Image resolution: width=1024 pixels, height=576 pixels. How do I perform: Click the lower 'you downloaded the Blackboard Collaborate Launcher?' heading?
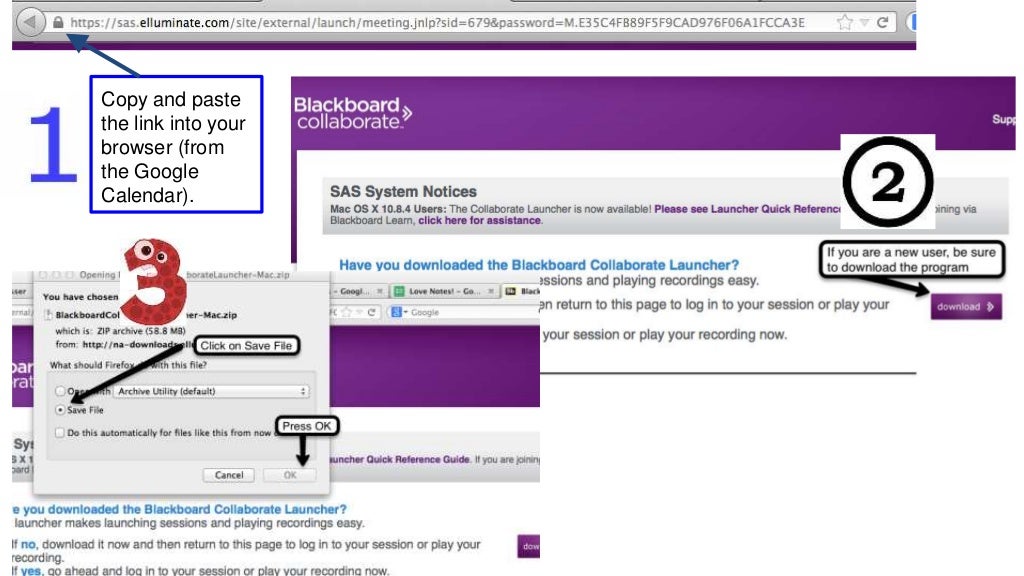coord(180,509)
